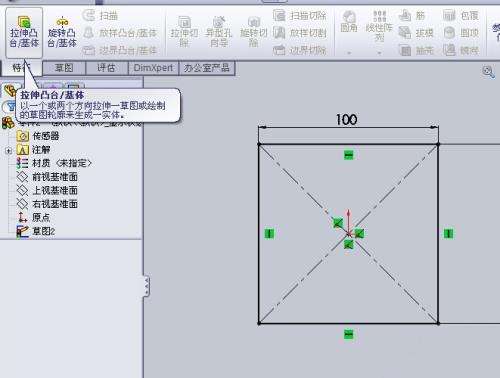
Task: Open the 评估 (Evaluate) tab
Action: click(107, 68)
